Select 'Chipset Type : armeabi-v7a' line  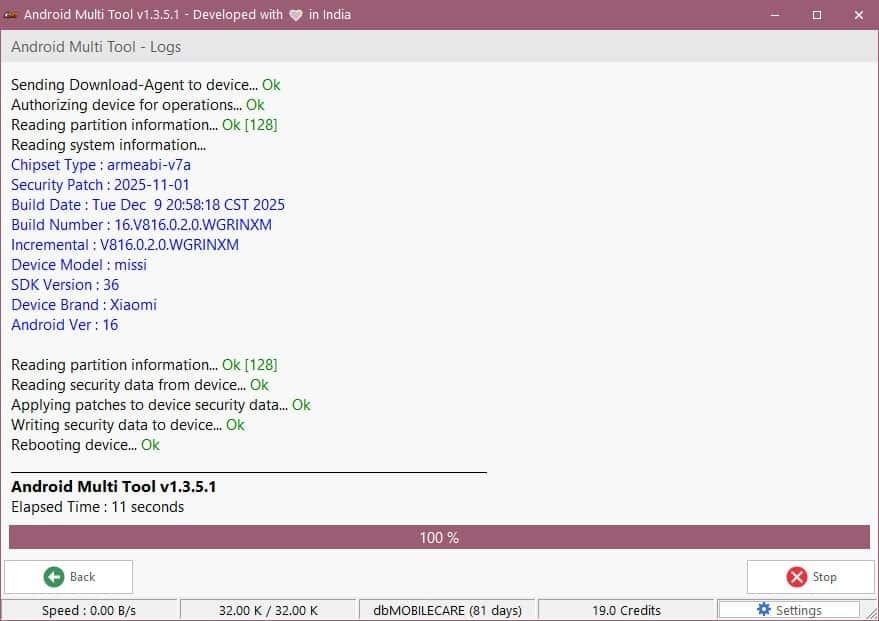point(101,165)
